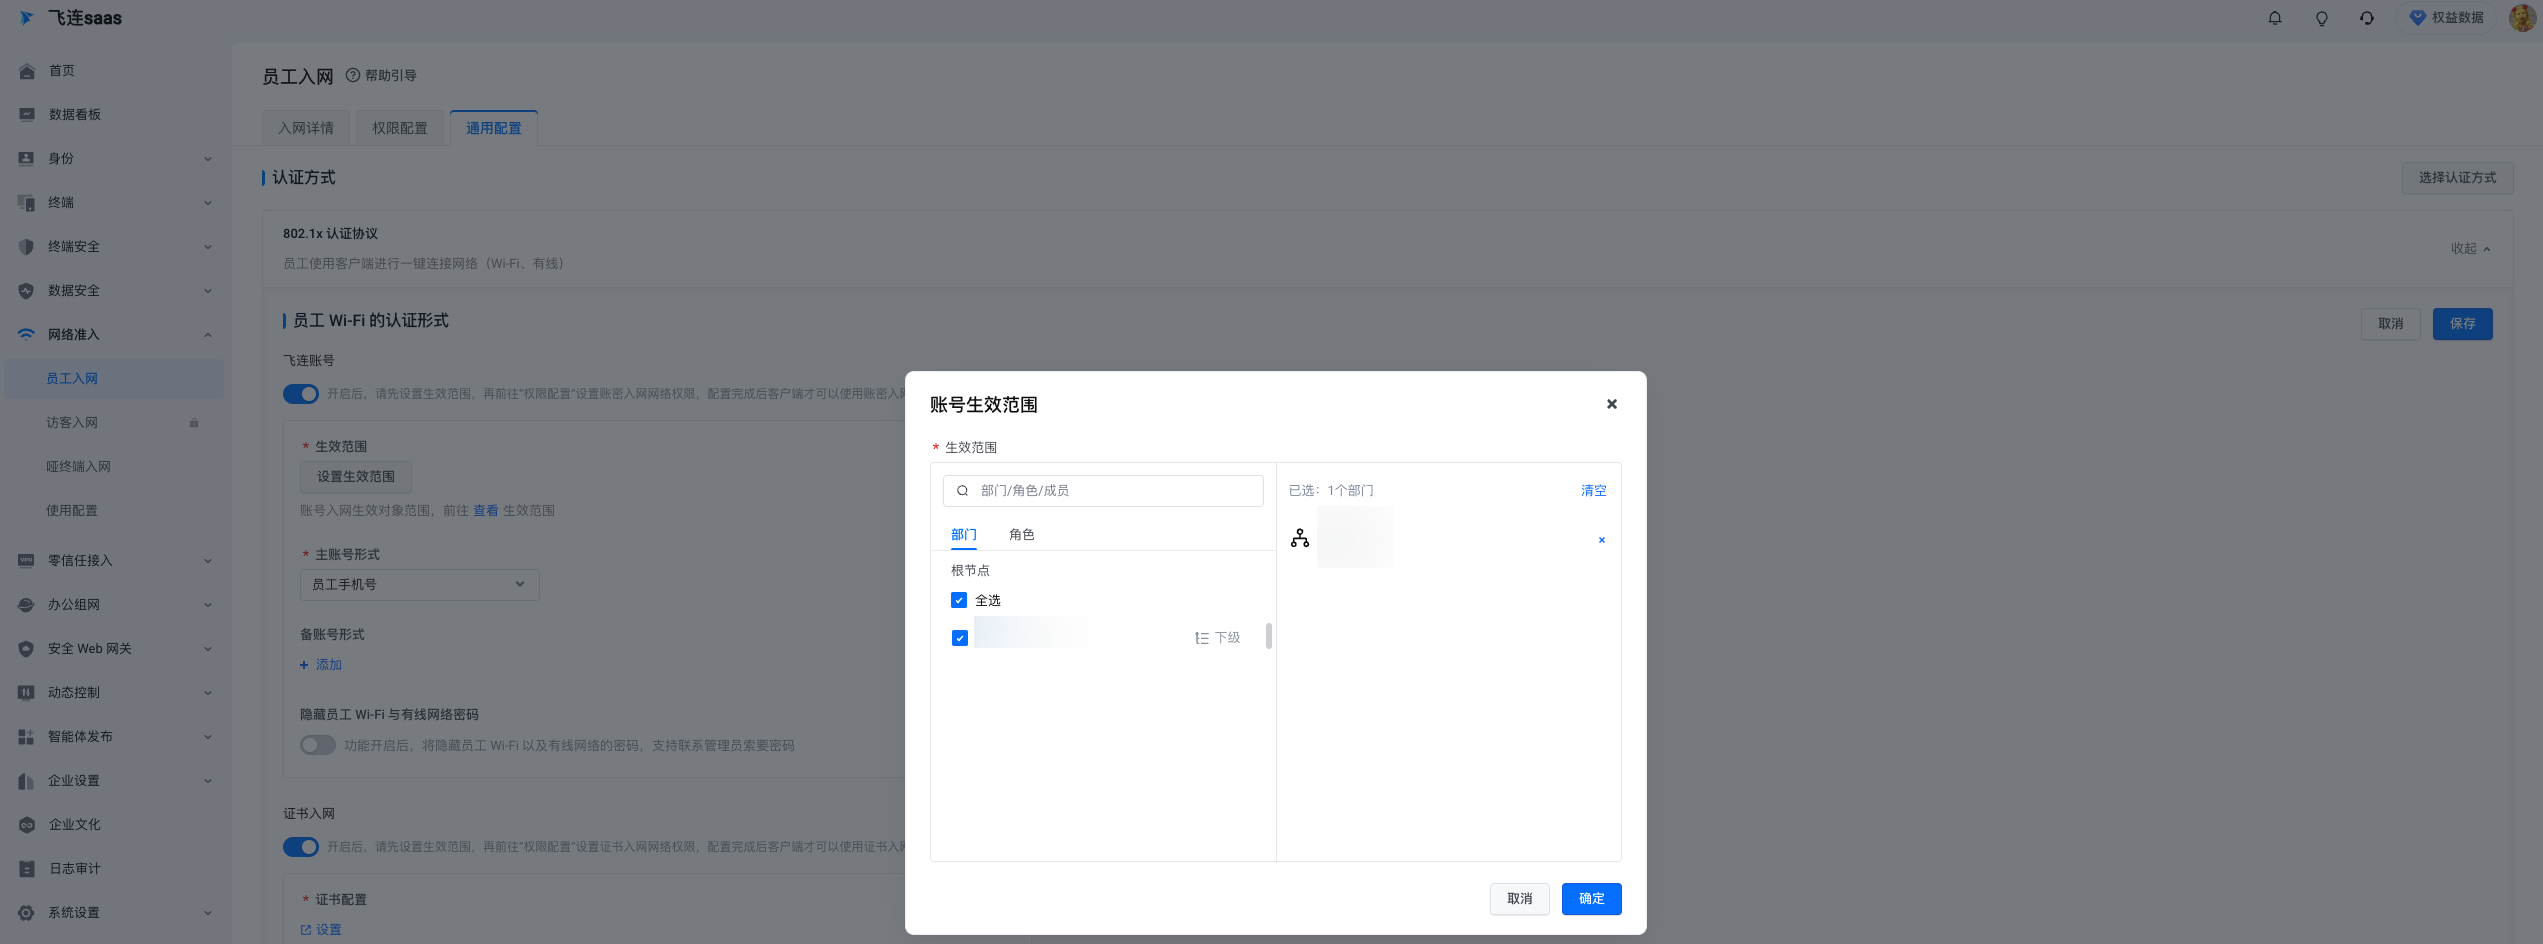Uncheck the 全选 checkbox
Viewport: 2543px width, 944px height.
959,600
